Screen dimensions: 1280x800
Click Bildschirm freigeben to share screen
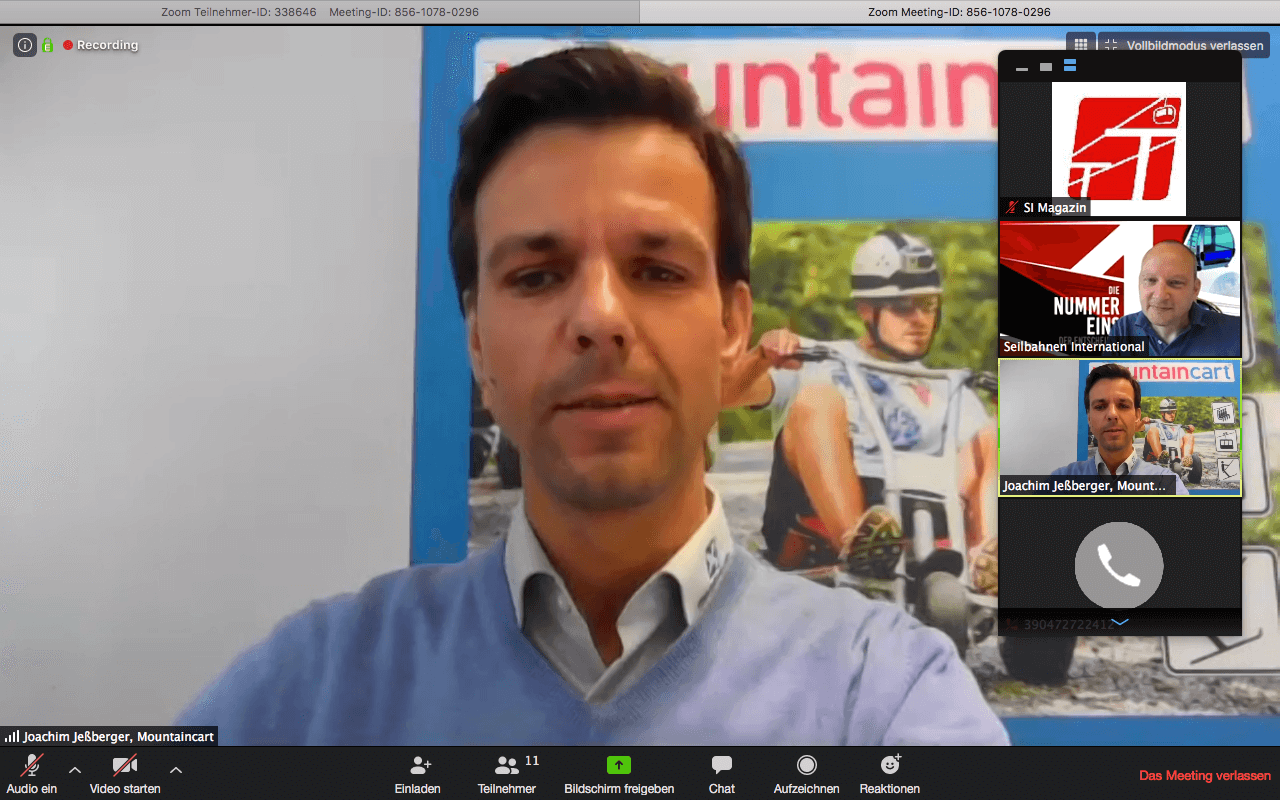[619, 766]
